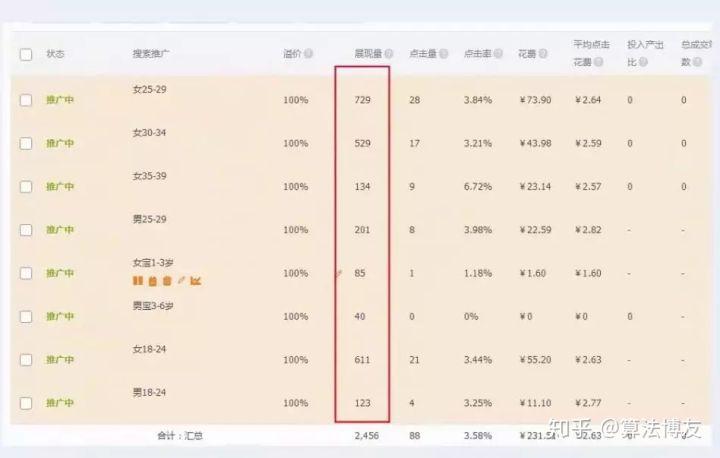
Task: Select impressions value 134
Action: [362, 187]
